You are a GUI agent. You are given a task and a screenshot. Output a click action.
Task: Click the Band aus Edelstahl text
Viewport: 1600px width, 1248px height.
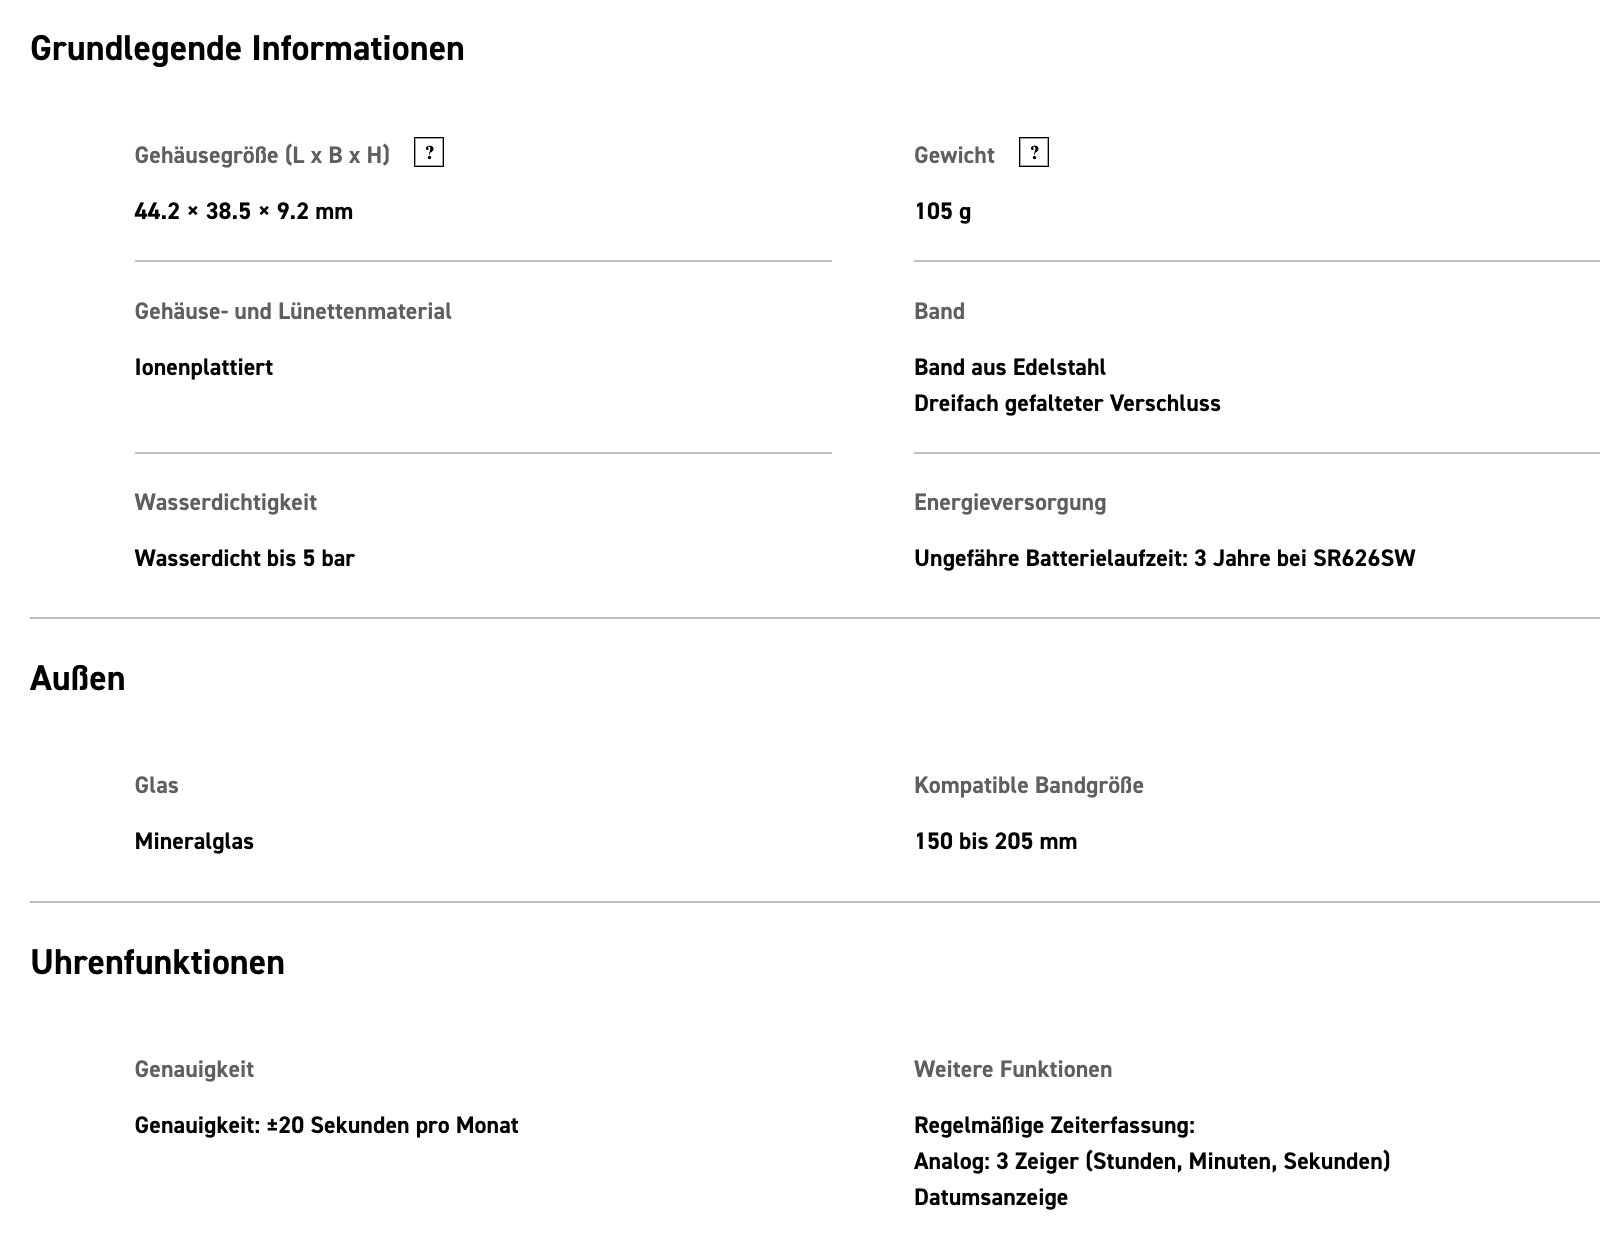[x=1010, y=367]
